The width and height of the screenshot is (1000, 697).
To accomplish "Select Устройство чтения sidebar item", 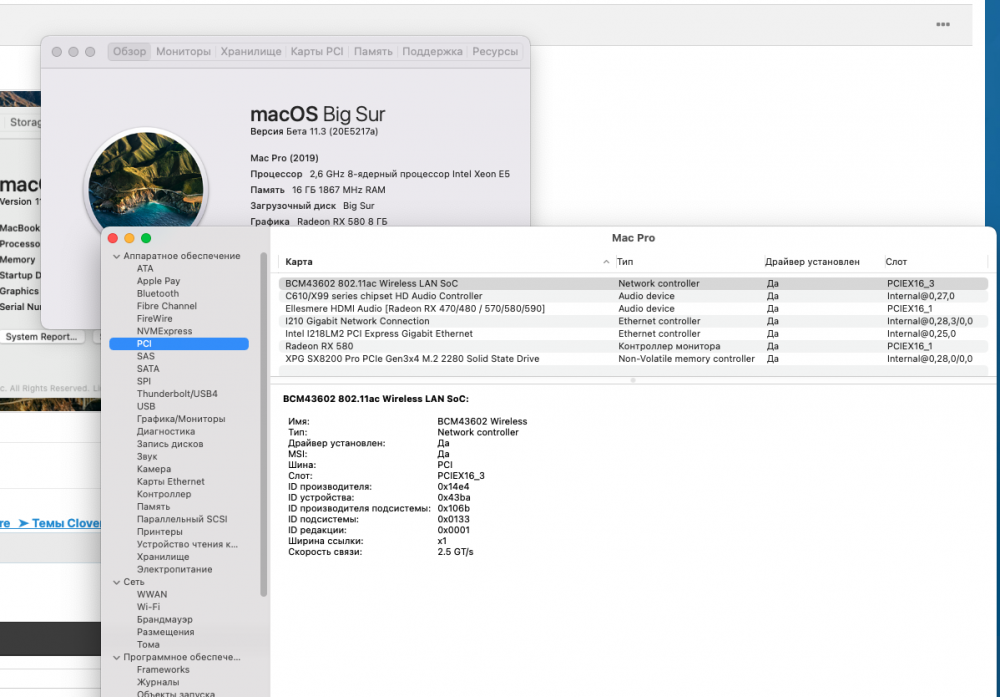I will 187,545.
